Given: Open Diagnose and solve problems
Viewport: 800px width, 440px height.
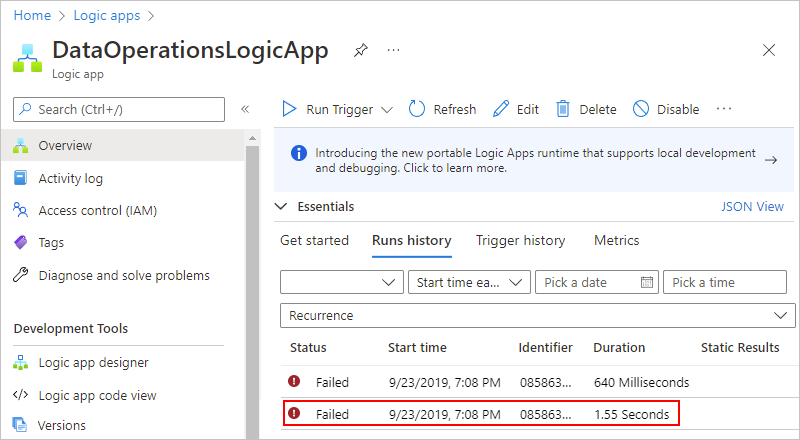Looking at the screenshot, I should [x=122, y=275].
